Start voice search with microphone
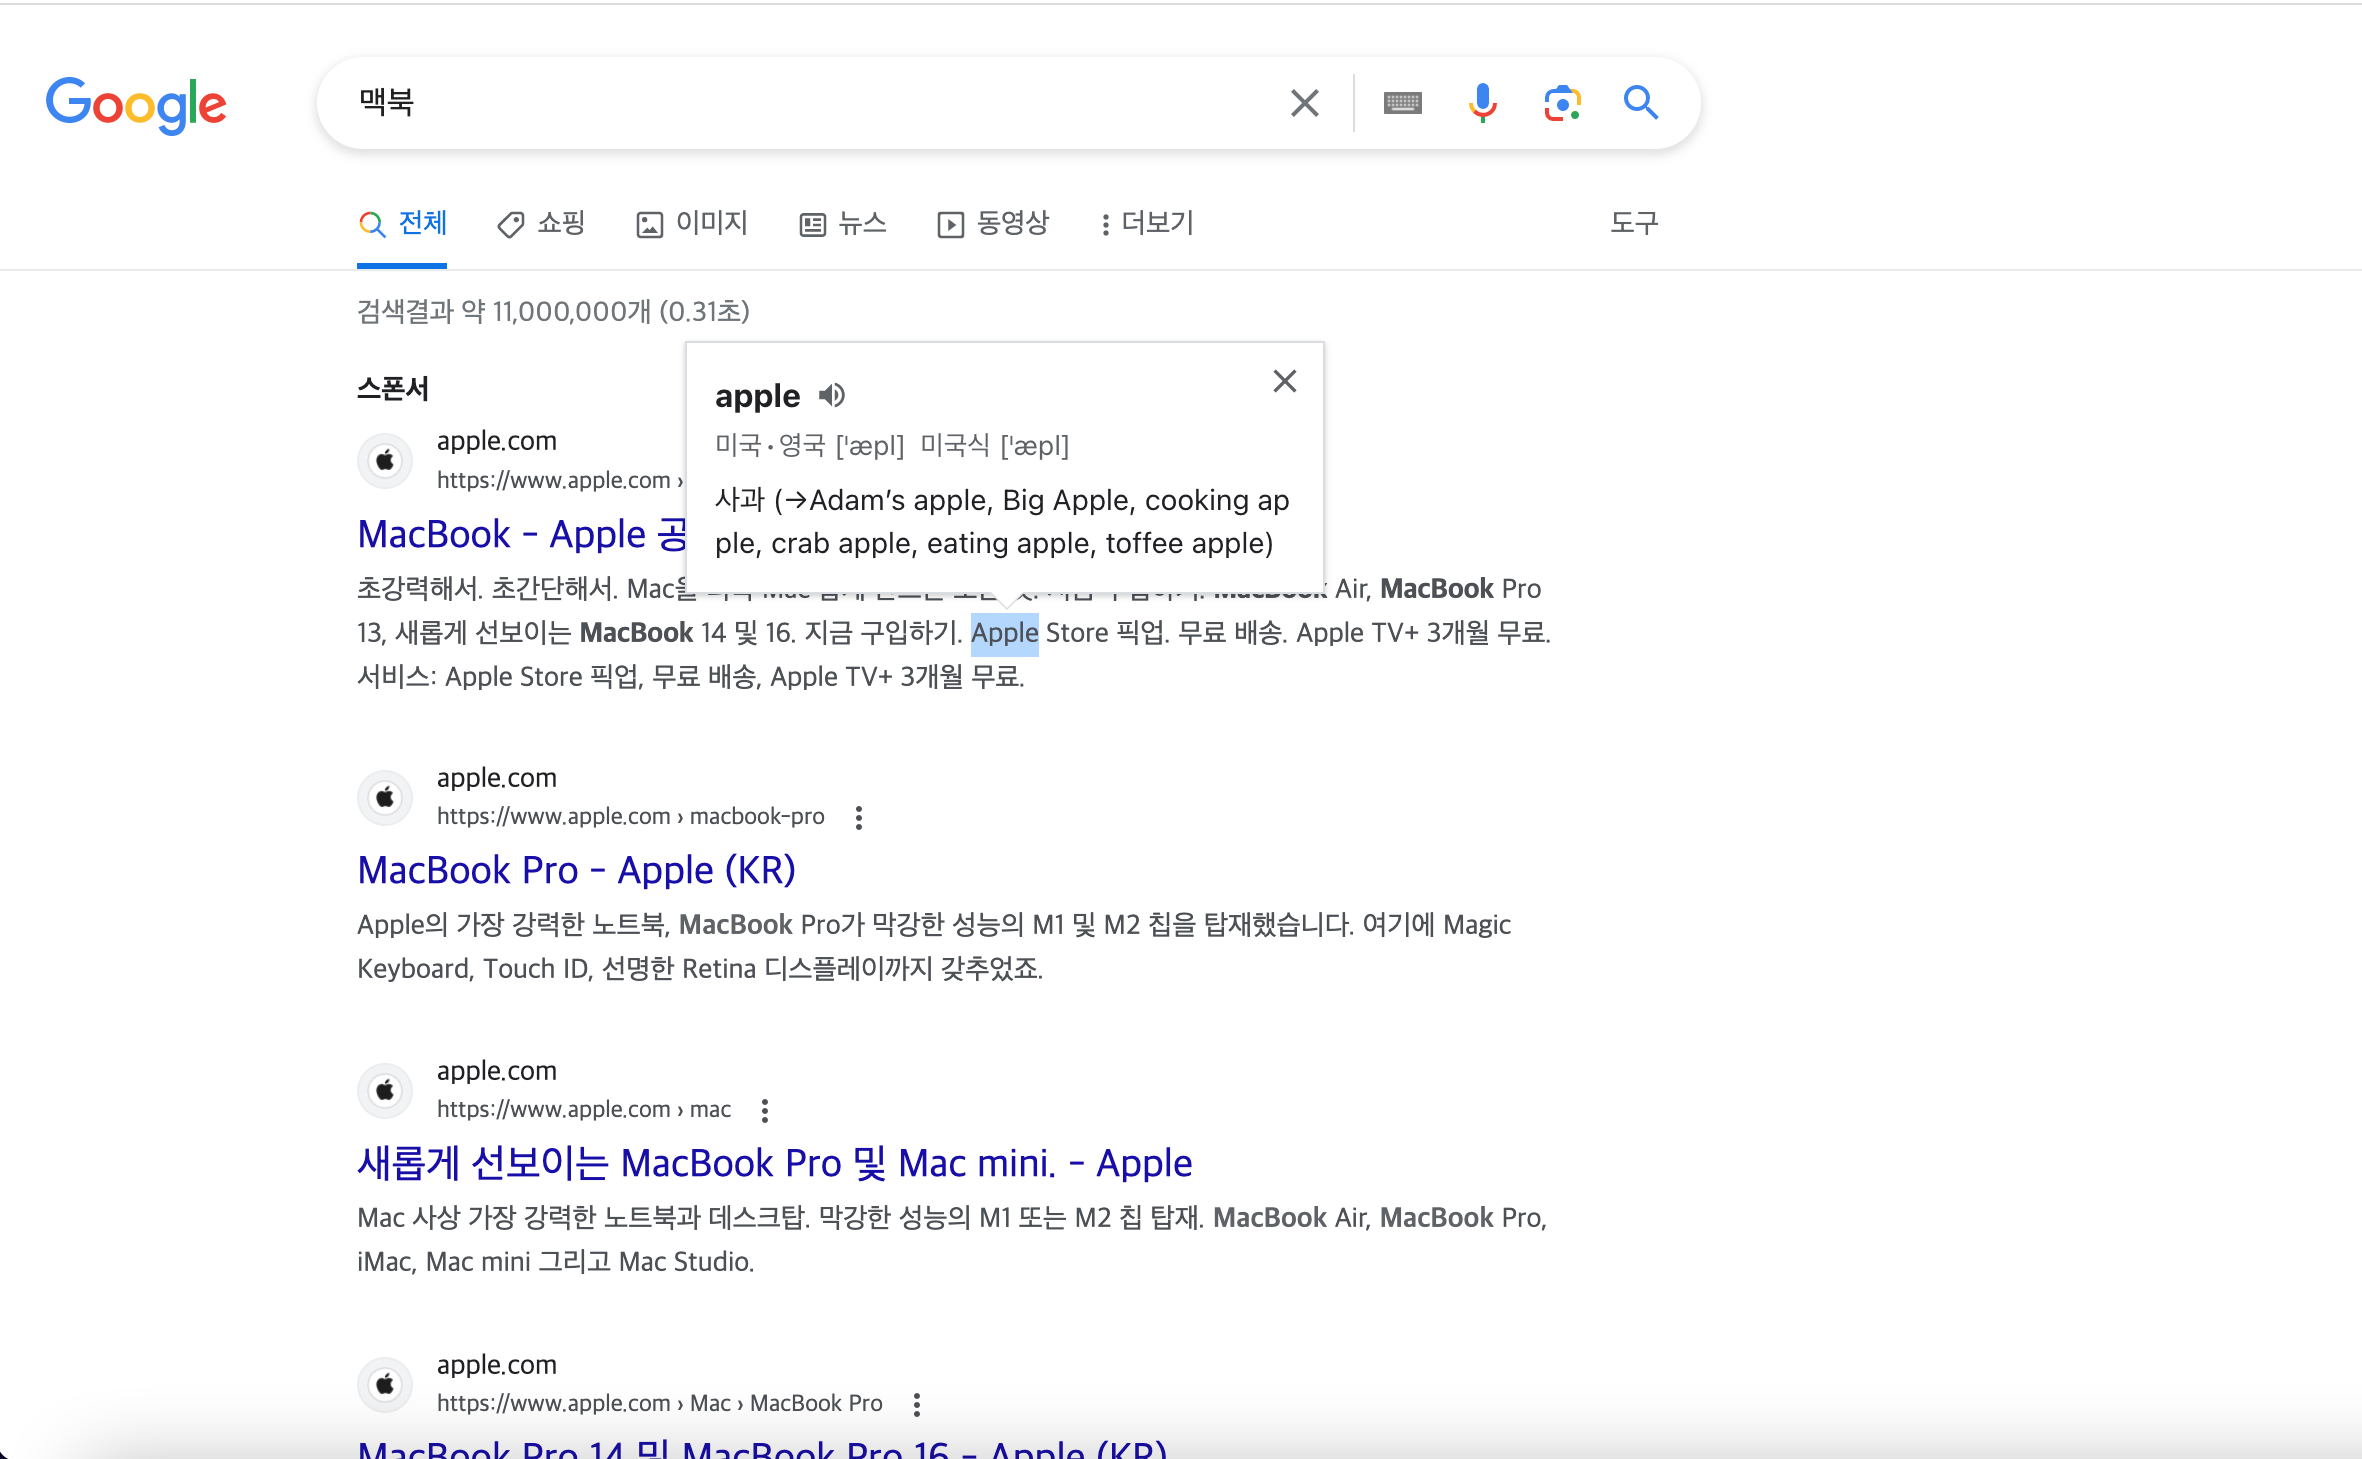This screenshot has width=2362, height=1459. (1482, 103)
